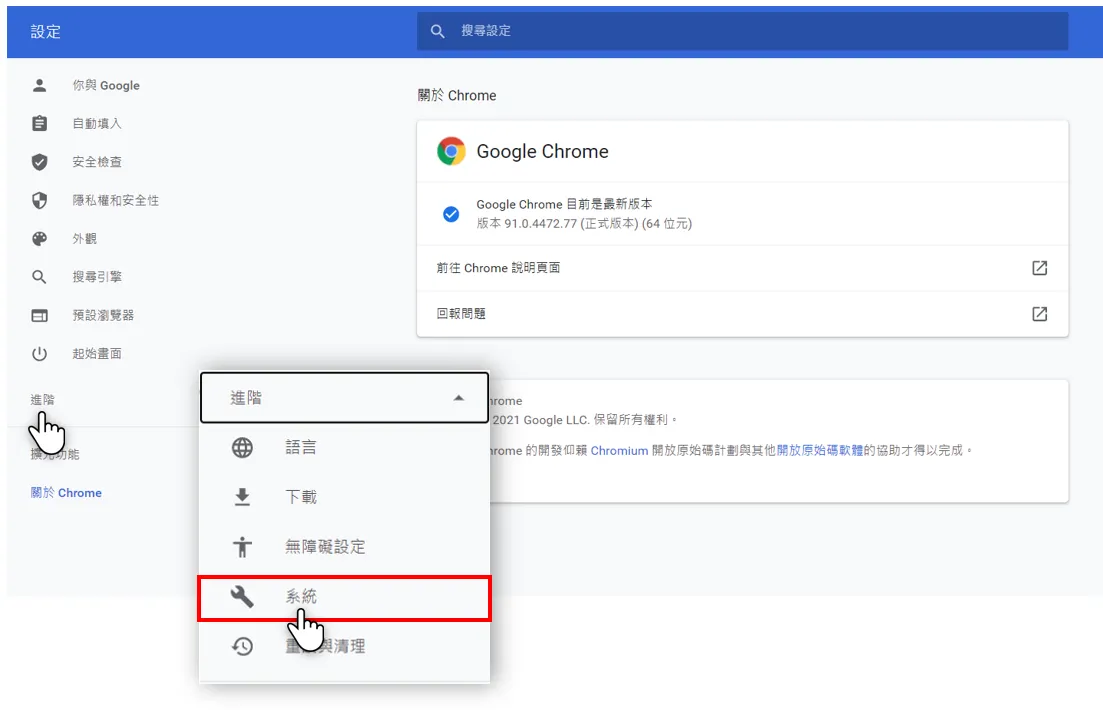The height and width of the screenshot is (710, 1103).
Task: Click the history clock icon for reset
Action: tap(242, 646)
